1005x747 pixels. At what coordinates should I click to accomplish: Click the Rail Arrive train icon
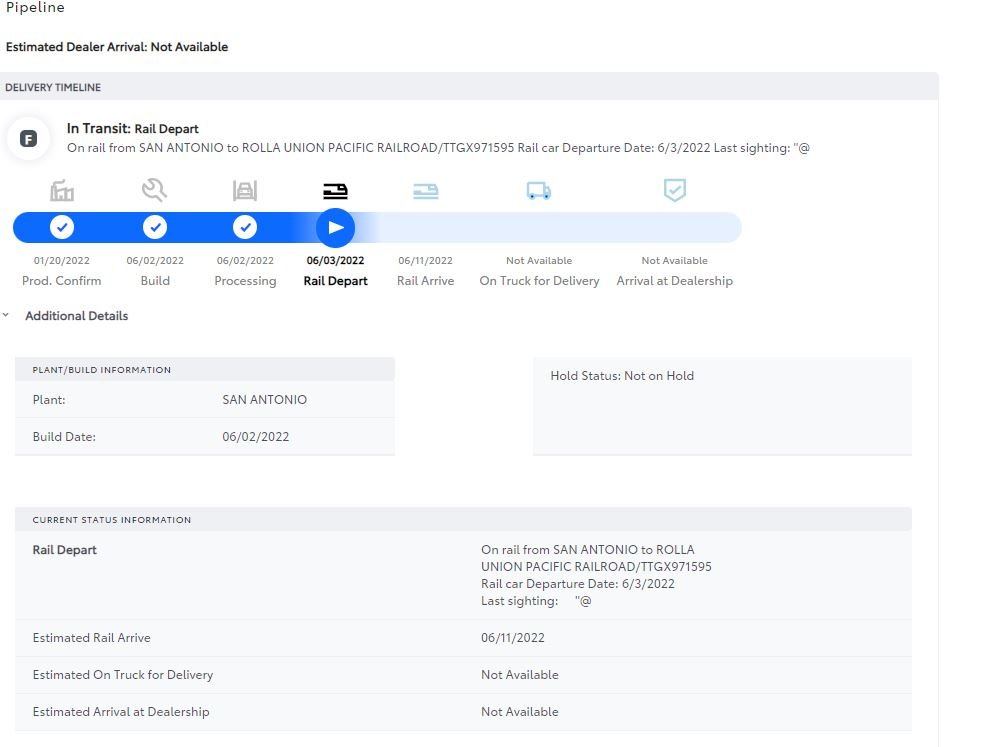coord(426,190)
